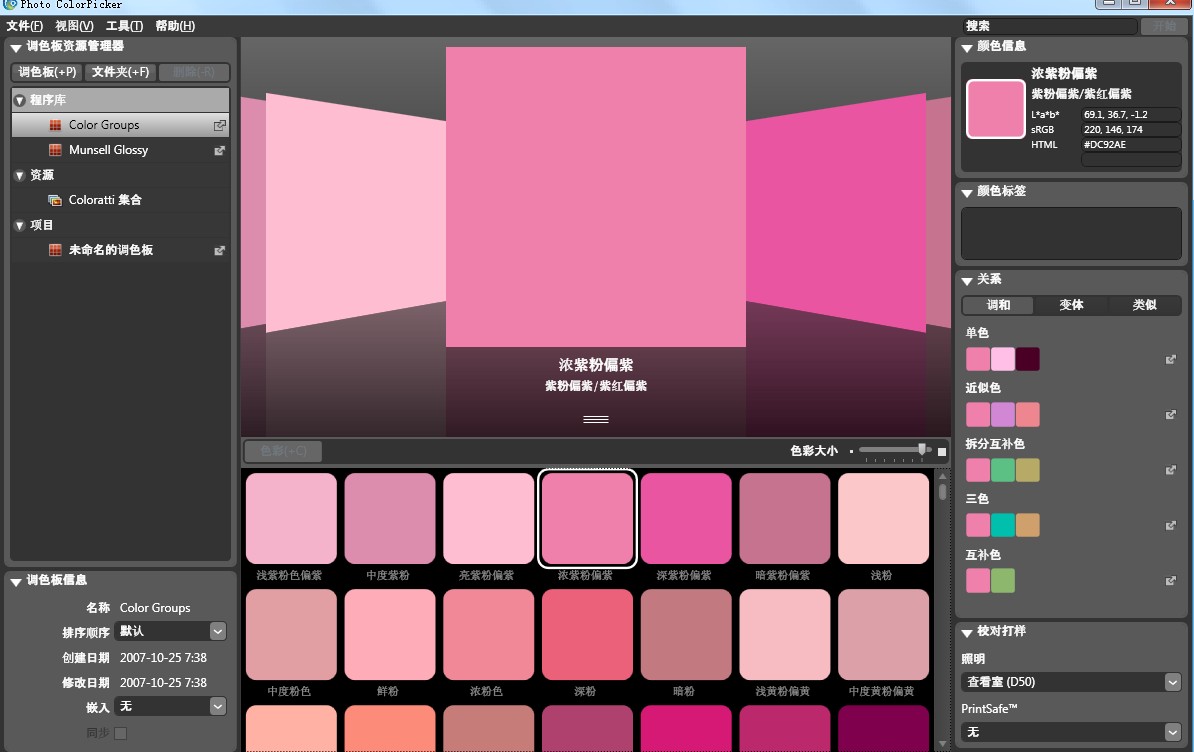Image resolution: width=1194 pixels, height=752 pixels.
Task: Click the 色彩(+C) button
Action: [283, 451]
